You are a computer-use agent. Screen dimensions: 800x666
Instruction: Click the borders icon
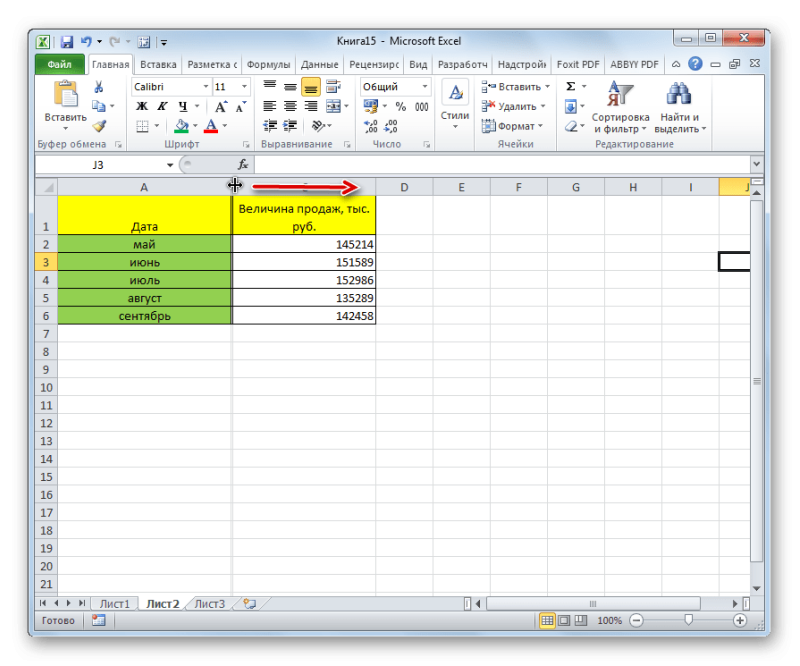(x=142, y=126)
